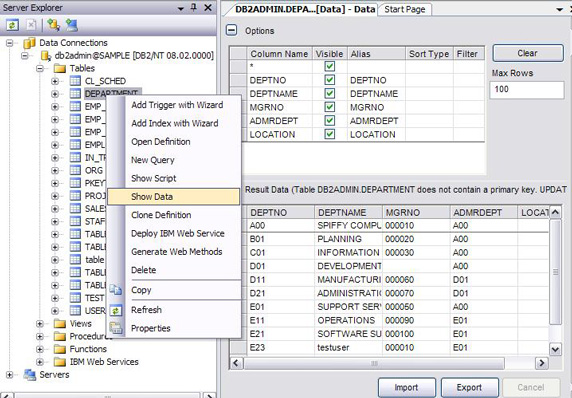The image size is (572, 398).
Task: Choose Generate Web Methods
Action: tap(177, 252)
